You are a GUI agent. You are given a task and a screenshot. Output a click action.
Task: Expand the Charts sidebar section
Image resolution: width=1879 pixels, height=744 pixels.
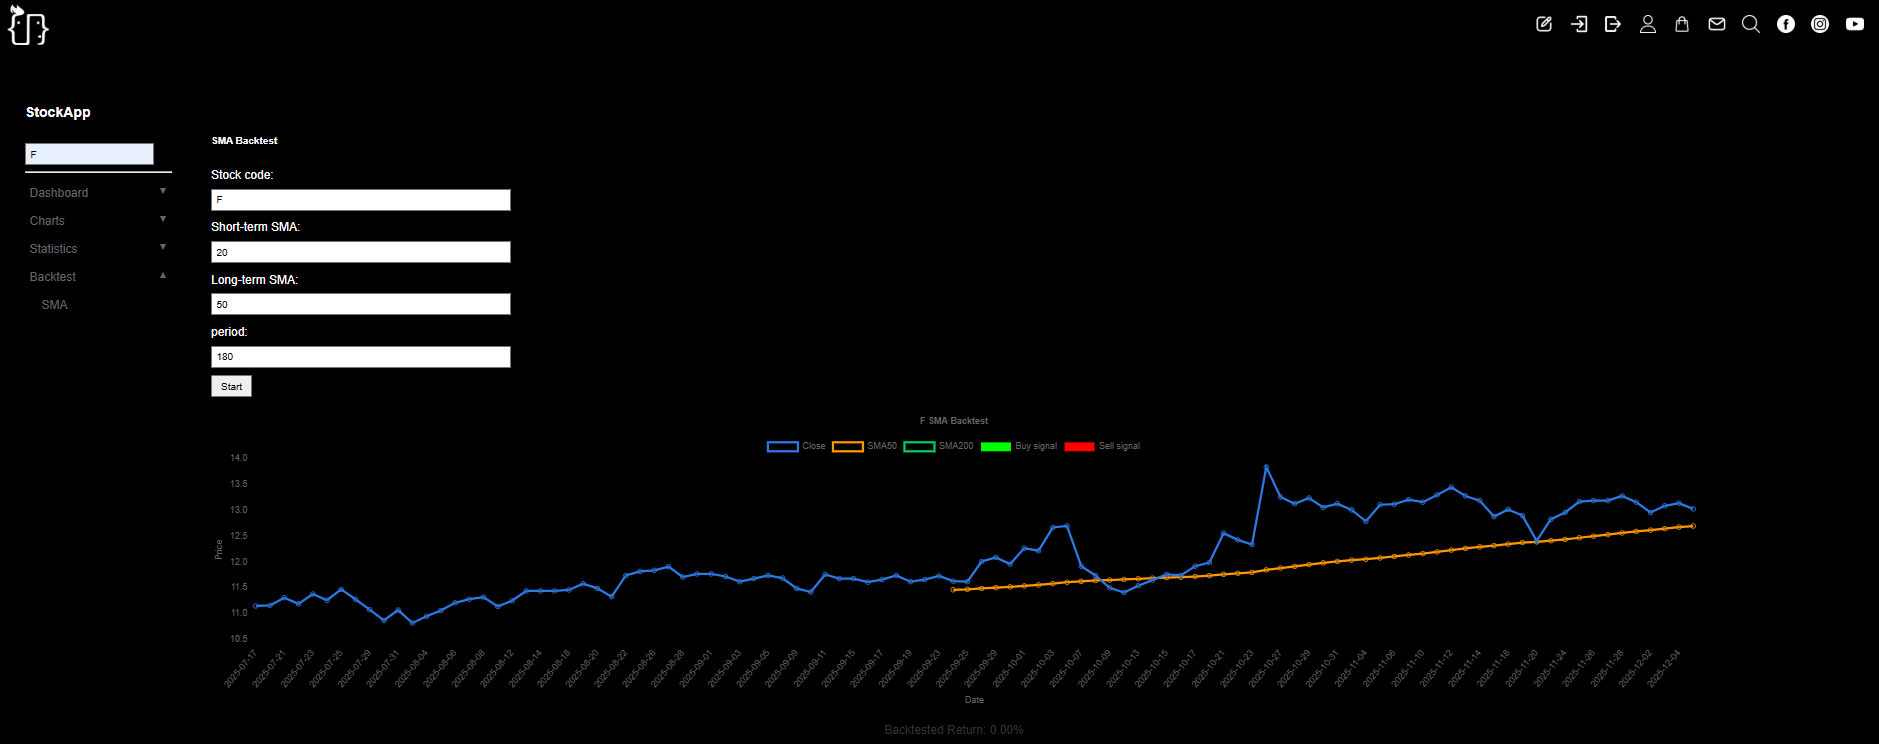97,221
